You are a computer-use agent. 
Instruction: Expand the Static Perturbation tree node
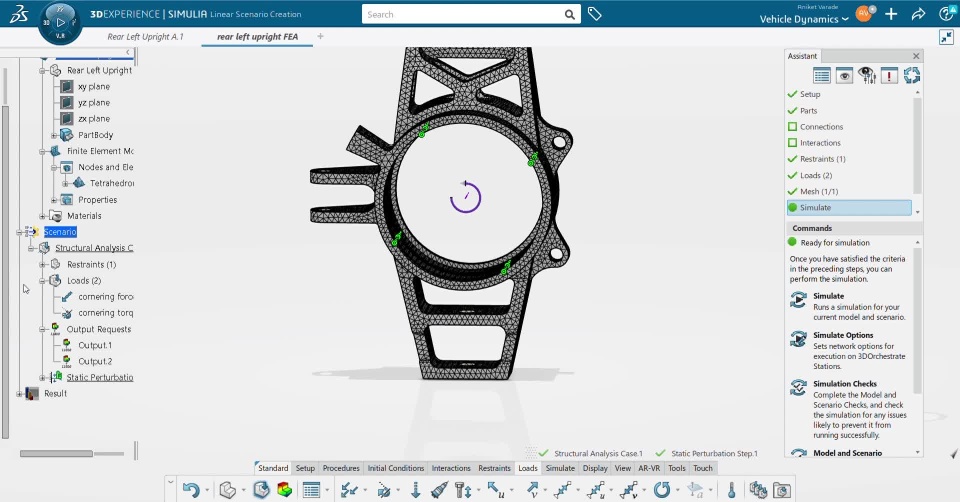[42, 378]
